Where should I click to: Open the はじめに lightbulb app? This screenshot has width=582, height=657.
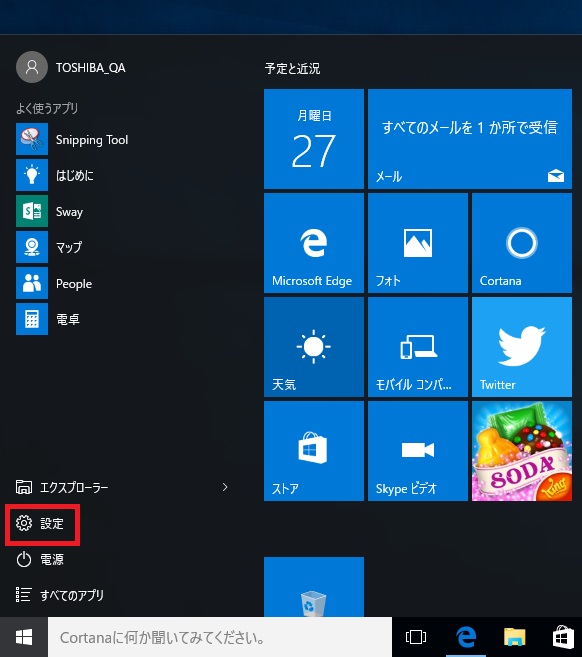55,175
